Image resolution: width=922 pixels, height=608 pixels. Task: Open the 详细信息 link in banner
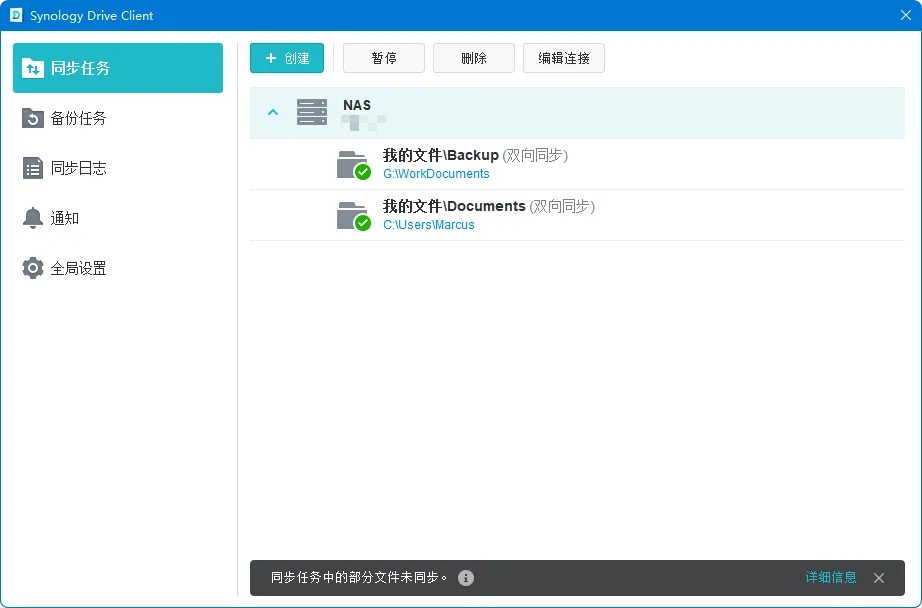click(x=831, y=577)
